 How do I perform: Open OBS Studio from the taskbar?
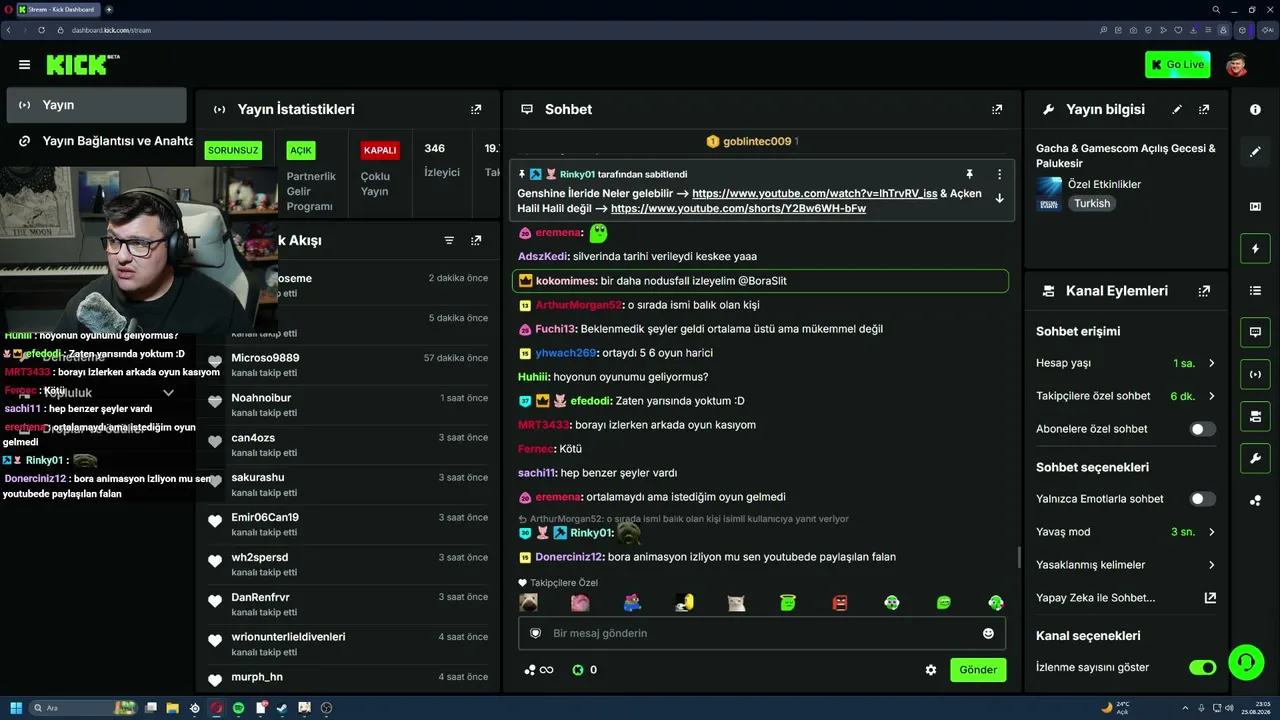pyautogui.click(x=326, y=708)
